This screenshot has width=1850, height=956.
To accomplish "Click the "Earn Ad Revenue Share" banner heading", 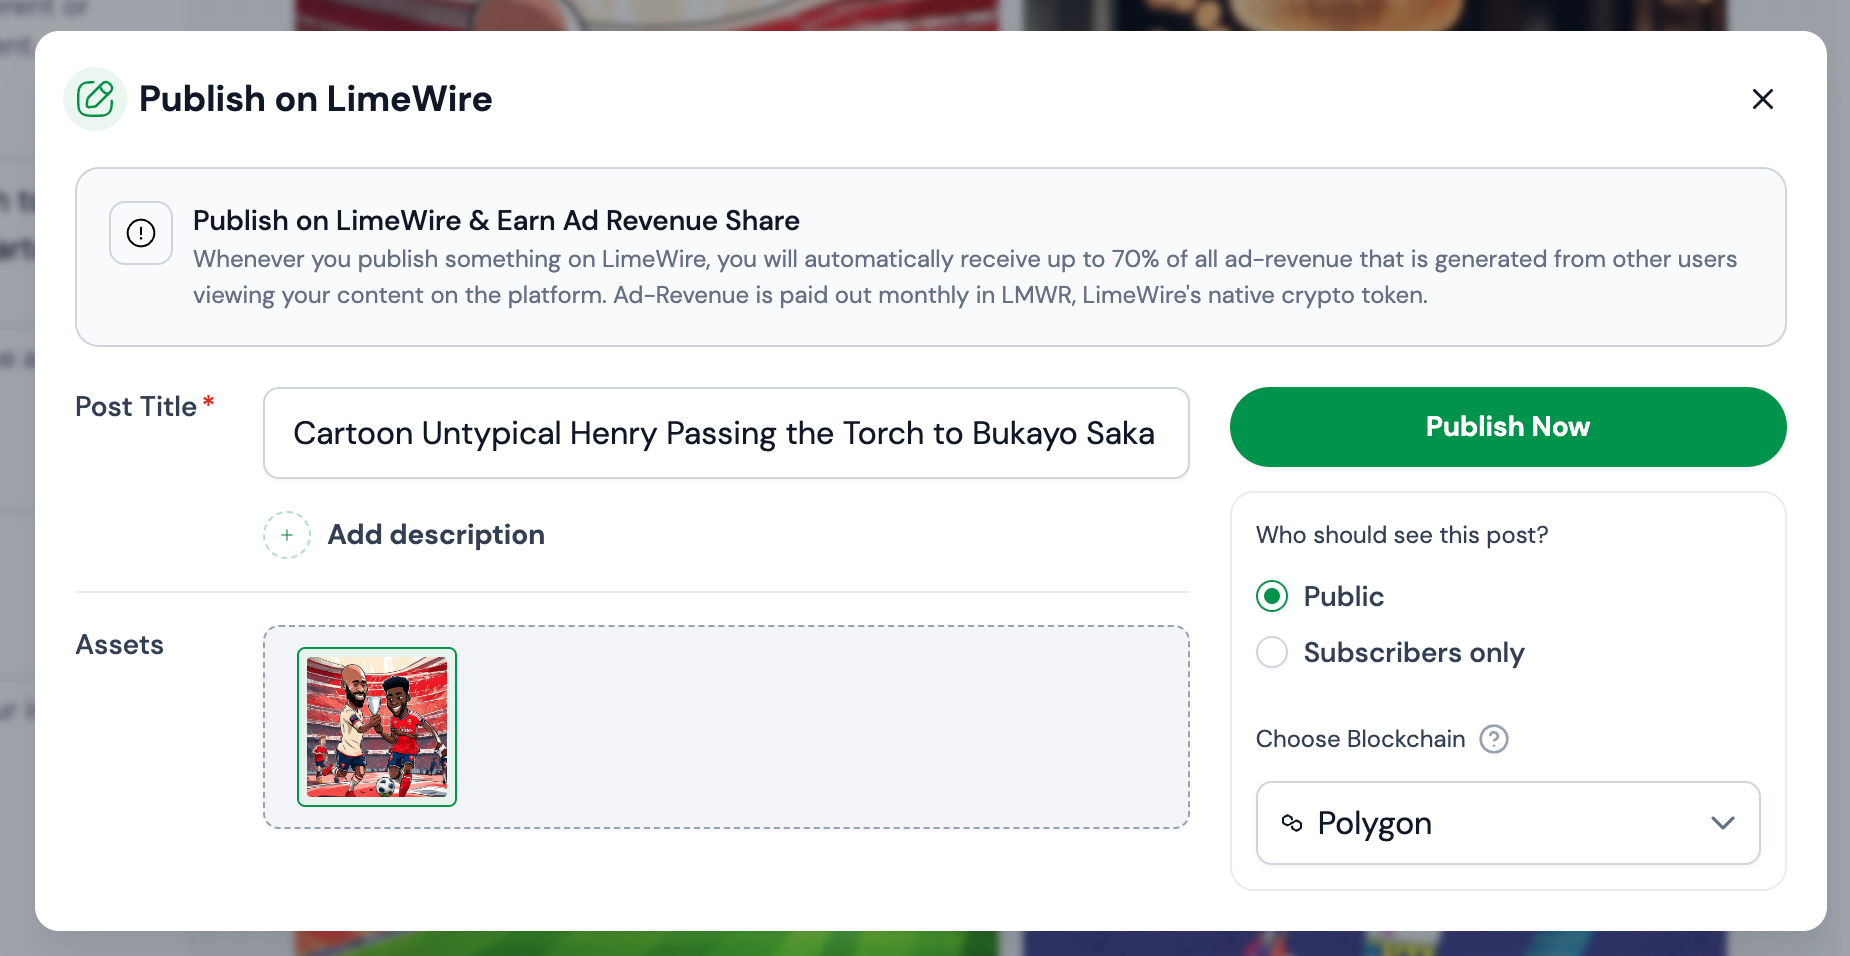I will click(496, 220).
